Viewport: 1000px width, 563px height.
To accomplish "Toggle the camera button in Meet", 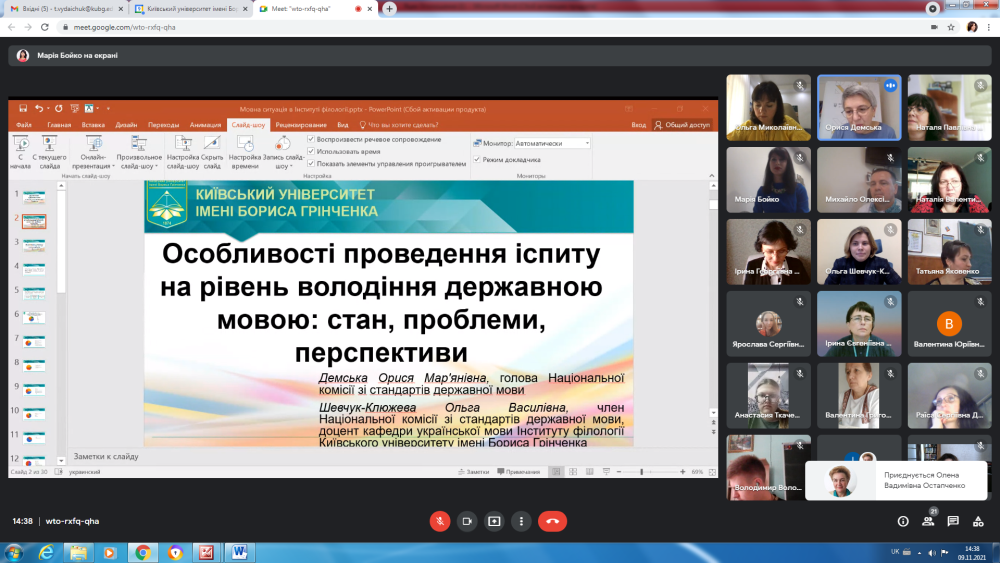I will click(467, 521).
